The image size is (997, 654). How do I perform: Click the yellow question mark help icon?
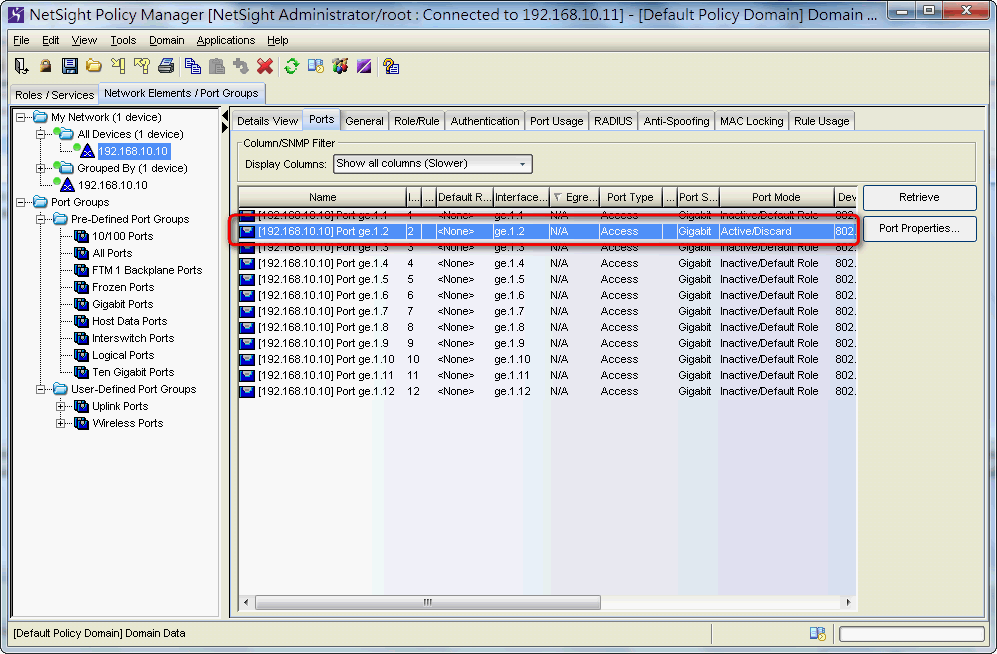(391, 65)
